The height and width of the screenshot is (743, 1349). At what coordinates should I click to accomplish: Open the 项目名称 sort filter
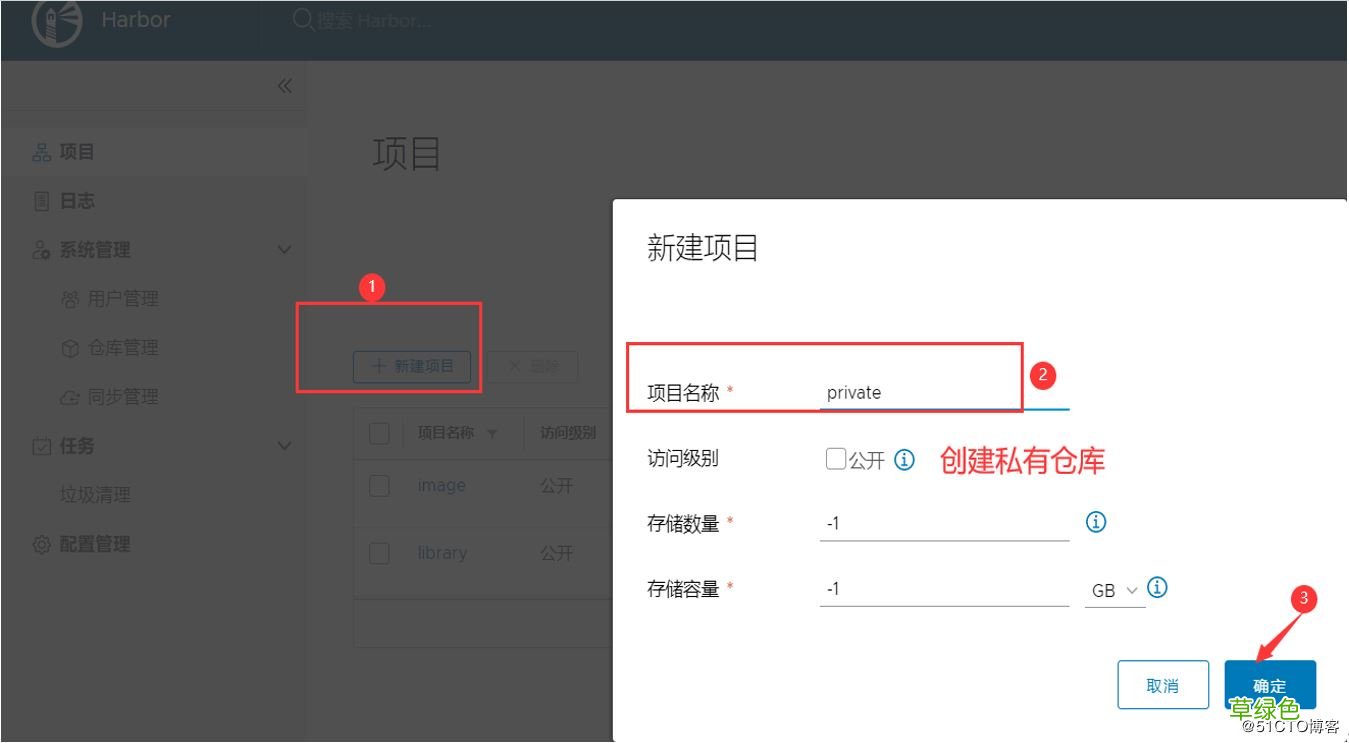coord(490,432)
